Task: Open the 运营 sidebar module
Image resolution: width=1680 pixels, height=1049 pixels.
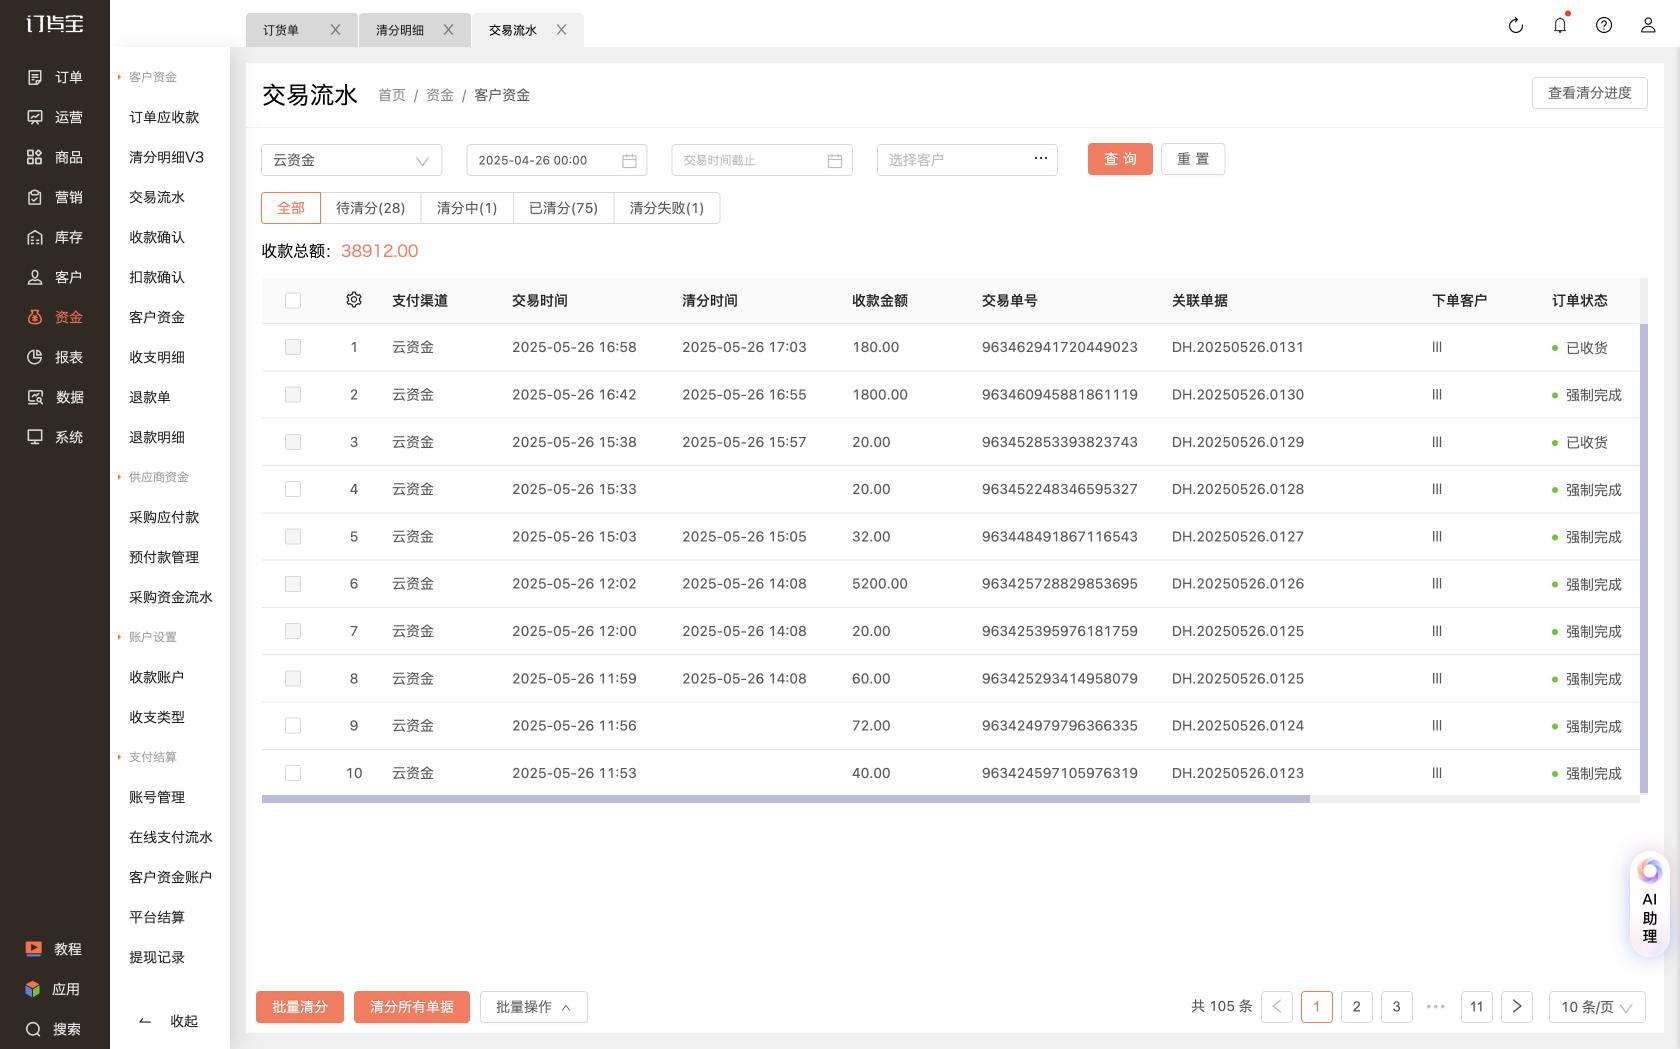Action: click(x=55, y=117)
